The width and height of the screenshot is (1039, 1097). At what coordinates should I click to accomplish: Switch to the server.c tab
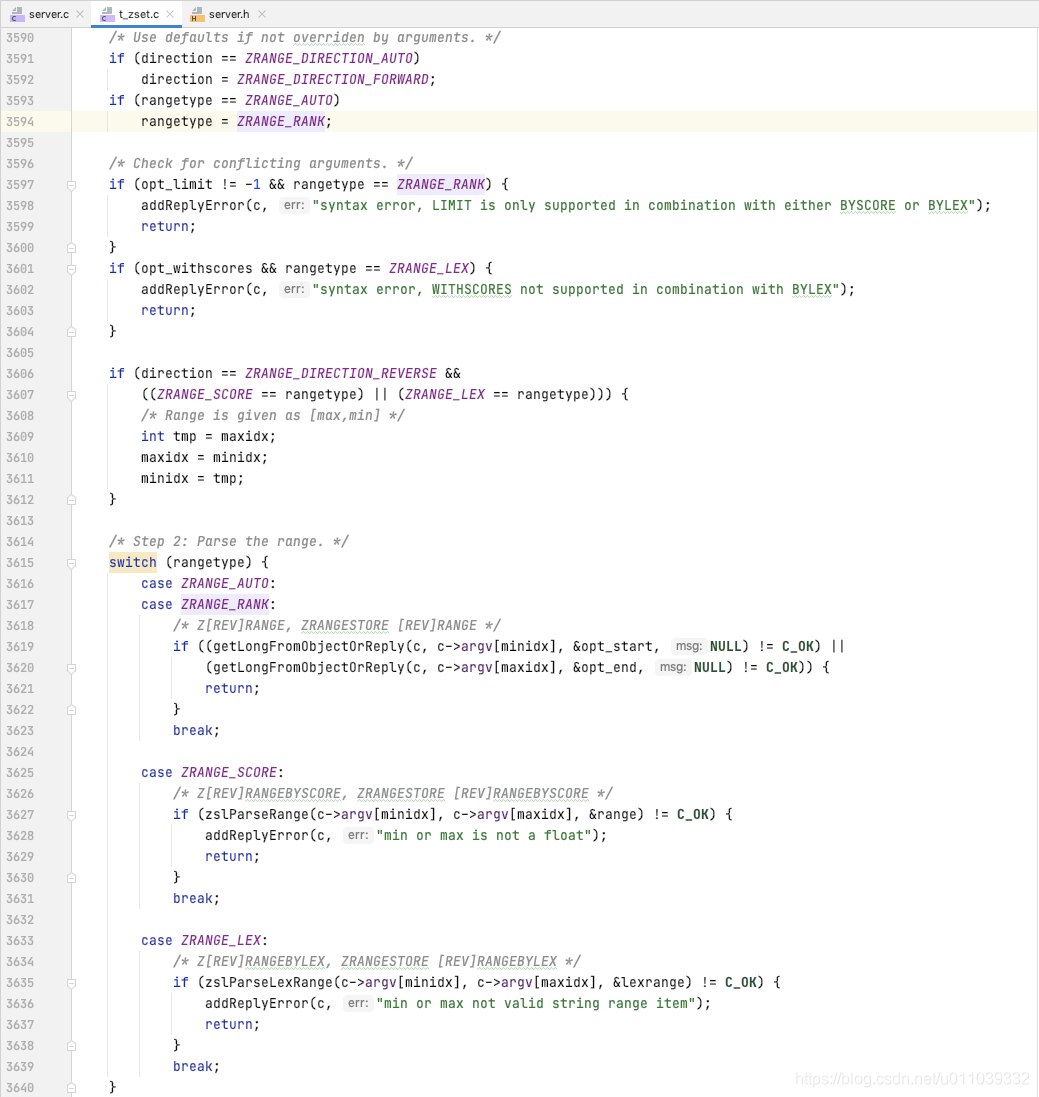click(48, 14)
